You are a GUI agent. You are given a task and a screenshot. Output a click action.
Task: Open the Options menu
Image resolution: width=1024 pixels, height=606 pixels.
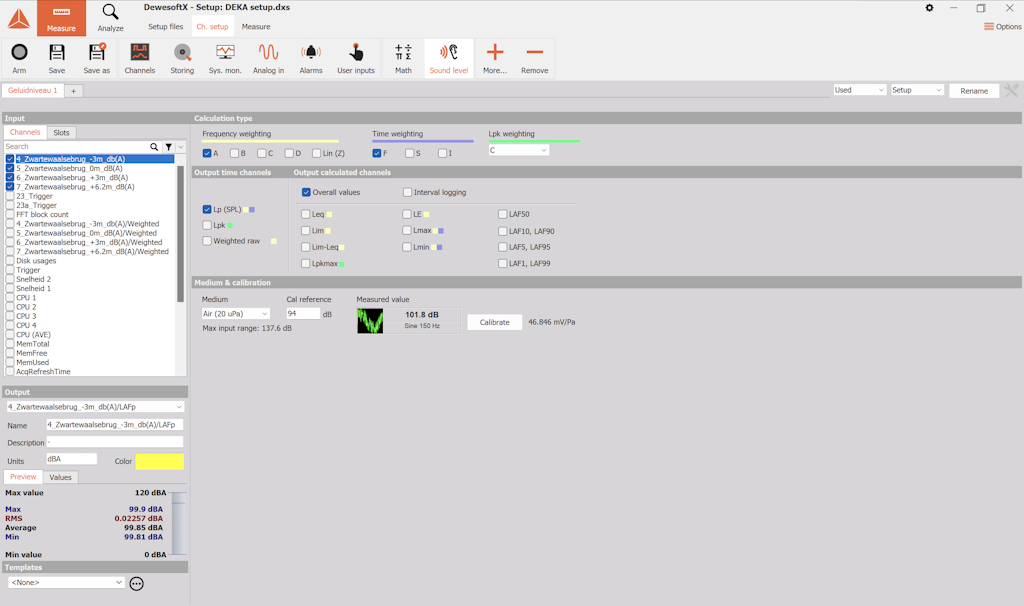1002,27
